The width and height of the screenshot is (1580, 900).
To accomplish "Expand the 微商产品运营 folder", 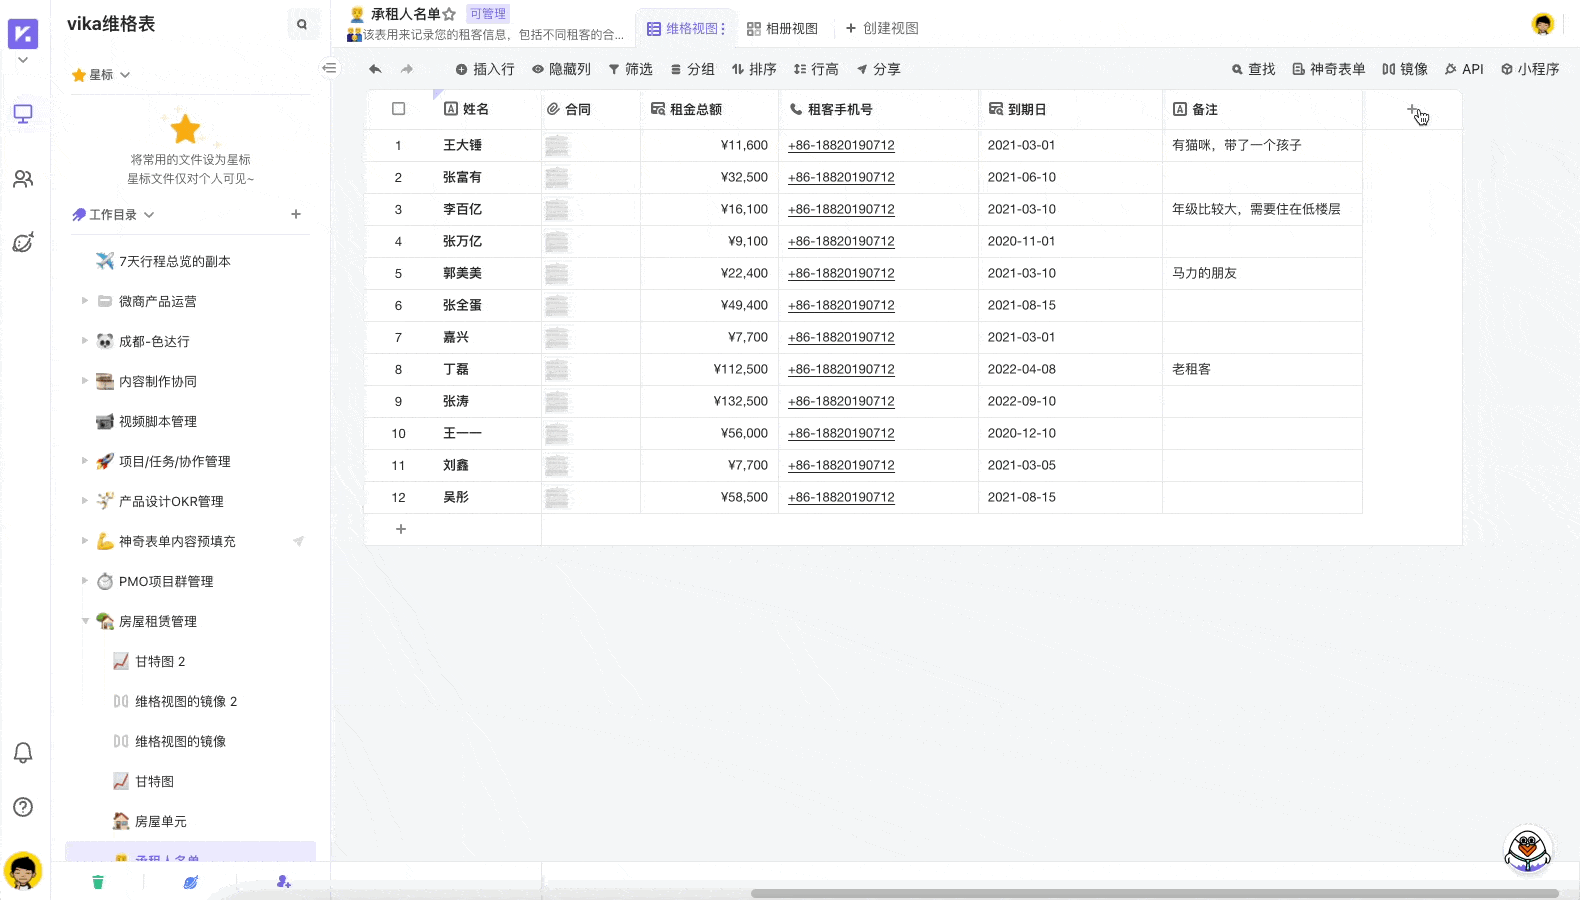I will pos(84,301).
